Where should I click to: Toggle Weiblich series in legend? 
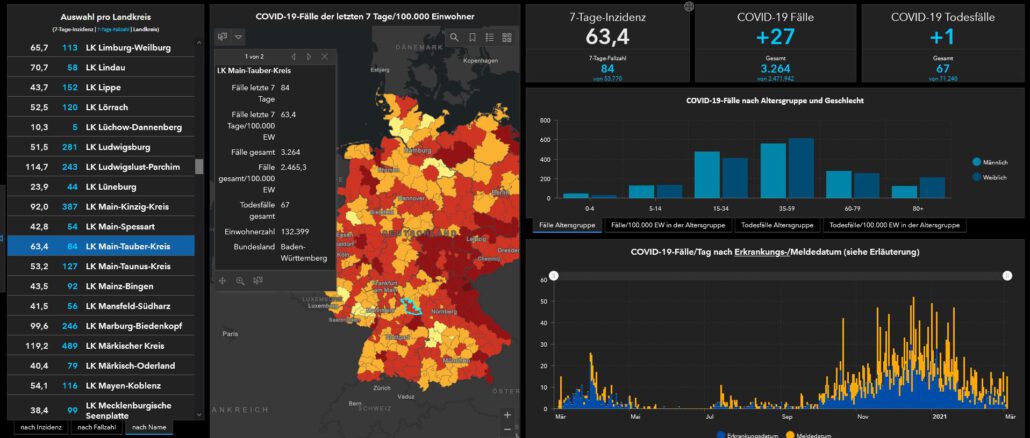click(x=989, y=177)
